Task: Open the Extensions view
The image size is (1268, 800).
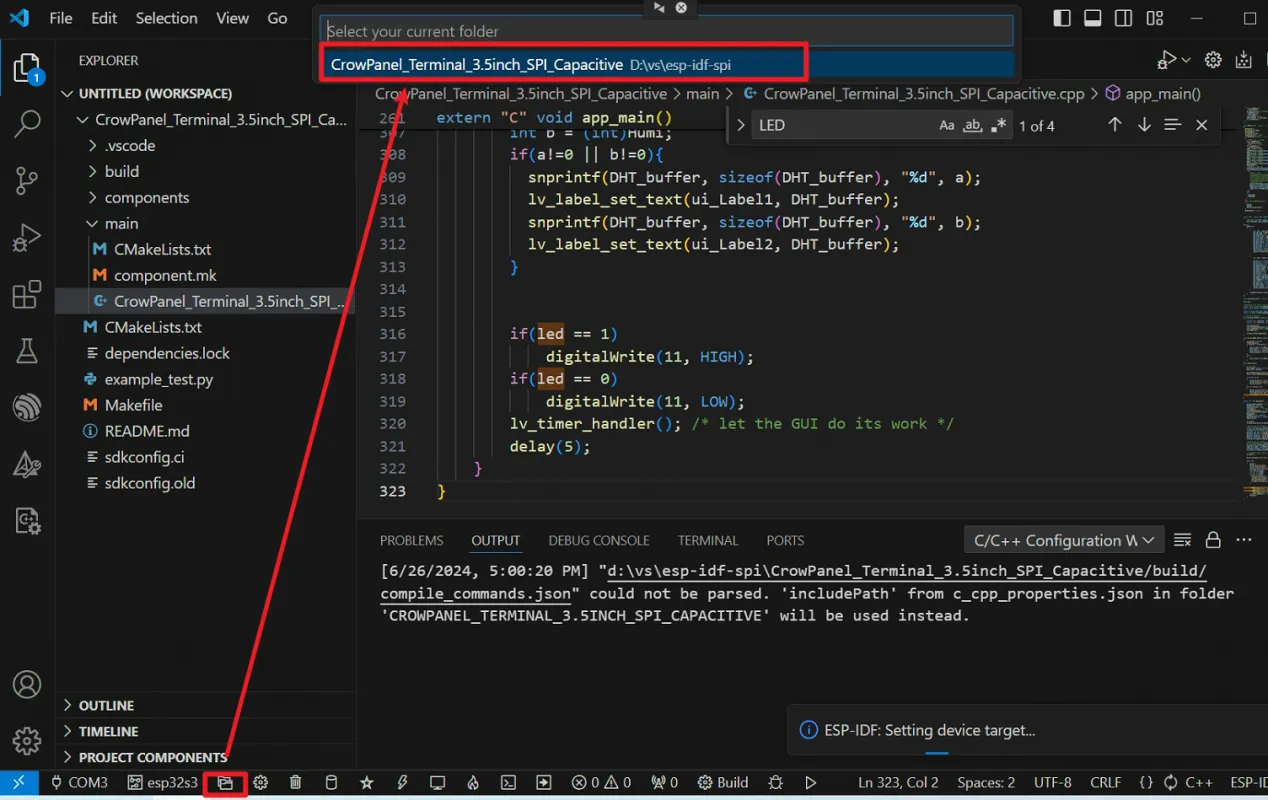Action: coord(27,295)
